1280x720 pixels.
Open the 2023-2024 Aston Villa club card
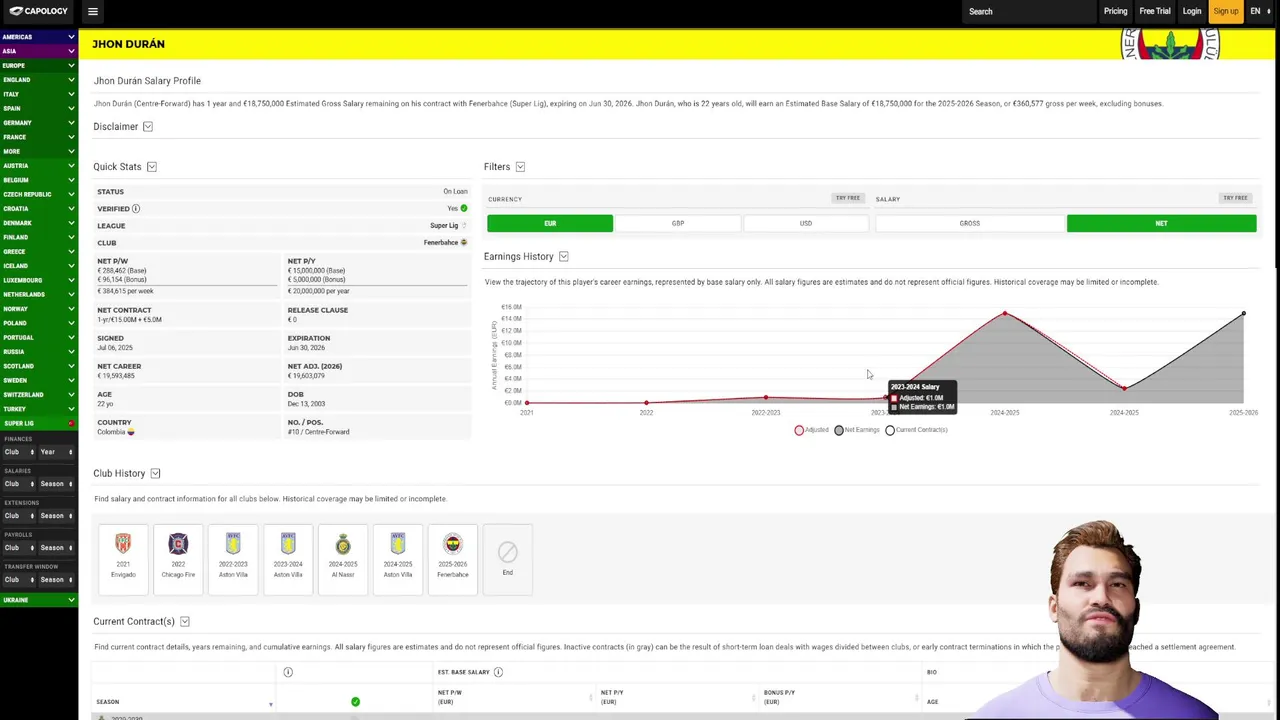click(x=288, y=559)
